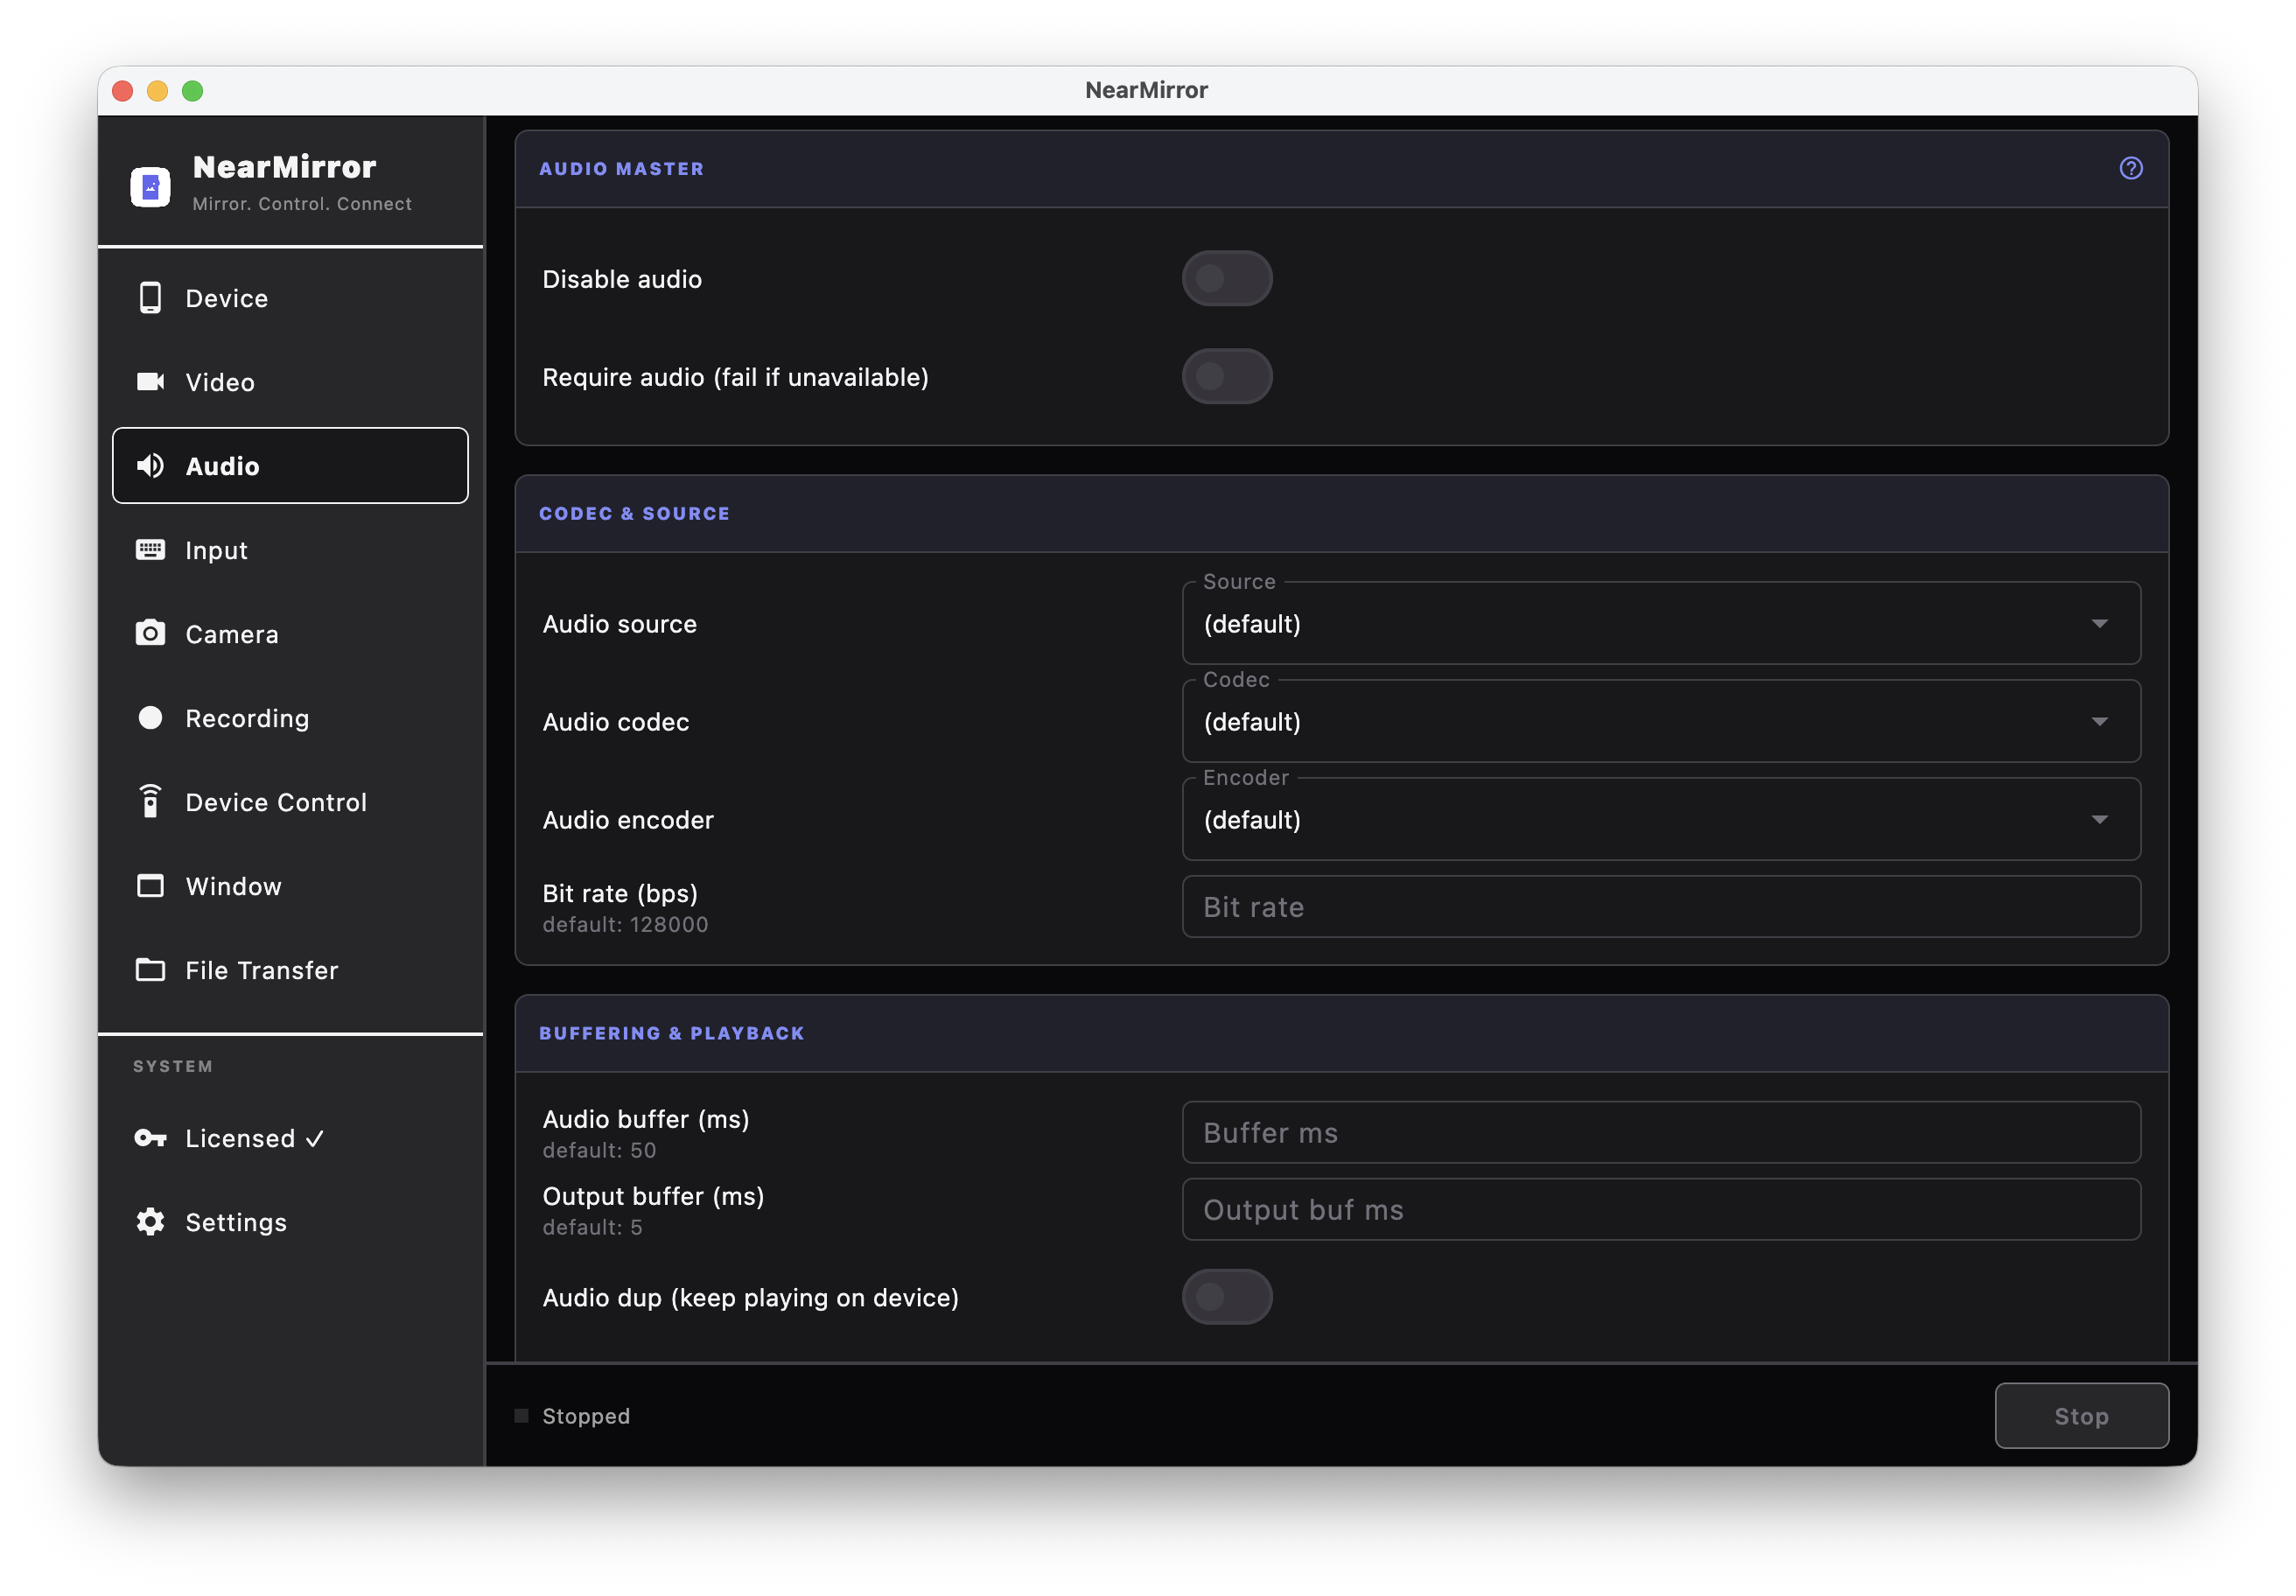2296x1596 pixels.
Task: Click the NearMirror window title text
Action: tap(1147, 90)
